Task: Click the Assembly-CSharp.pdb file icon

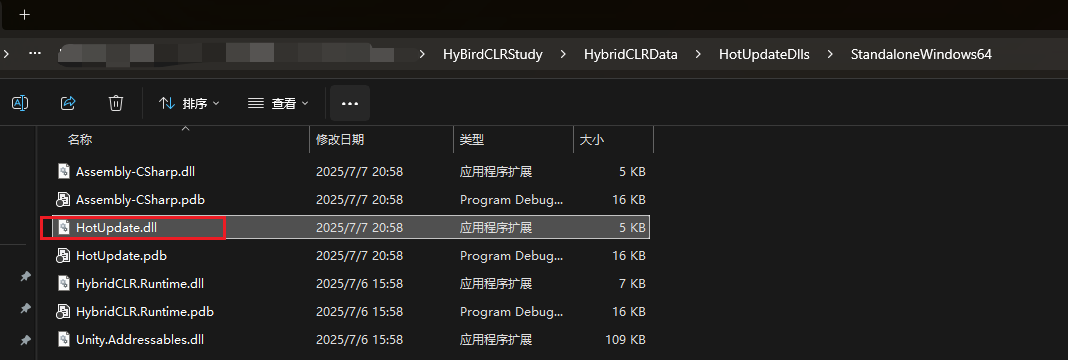Action: pyautogui.click(x=63, y=200)
